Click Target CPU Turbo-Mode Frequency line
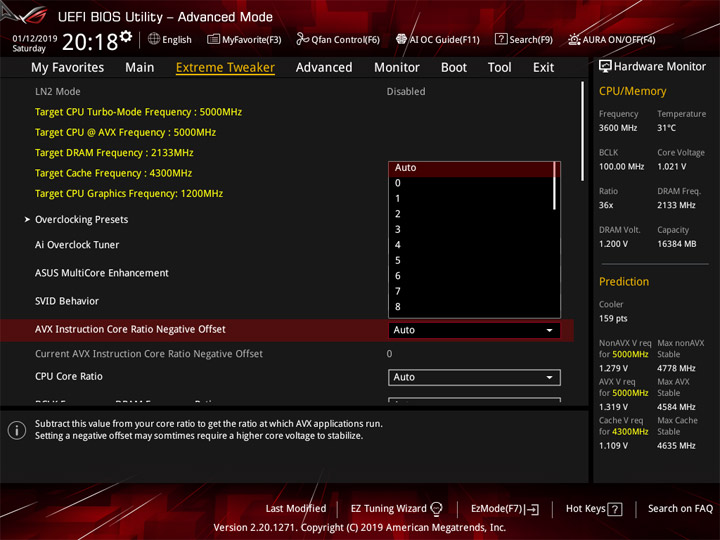Screen dimensions: 720x540 coord(138,112)
